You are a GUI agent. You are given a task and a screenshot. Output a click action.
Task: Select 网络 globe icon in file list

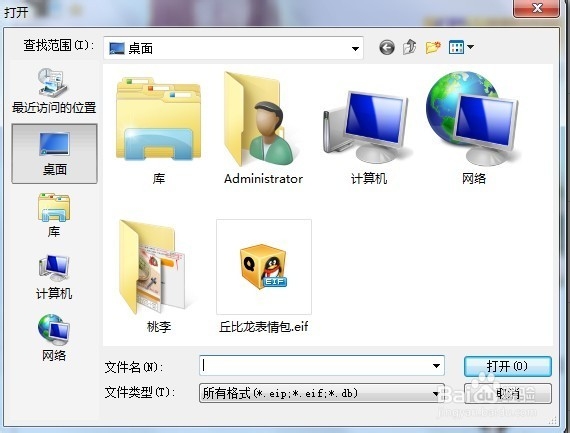point(473,128)
